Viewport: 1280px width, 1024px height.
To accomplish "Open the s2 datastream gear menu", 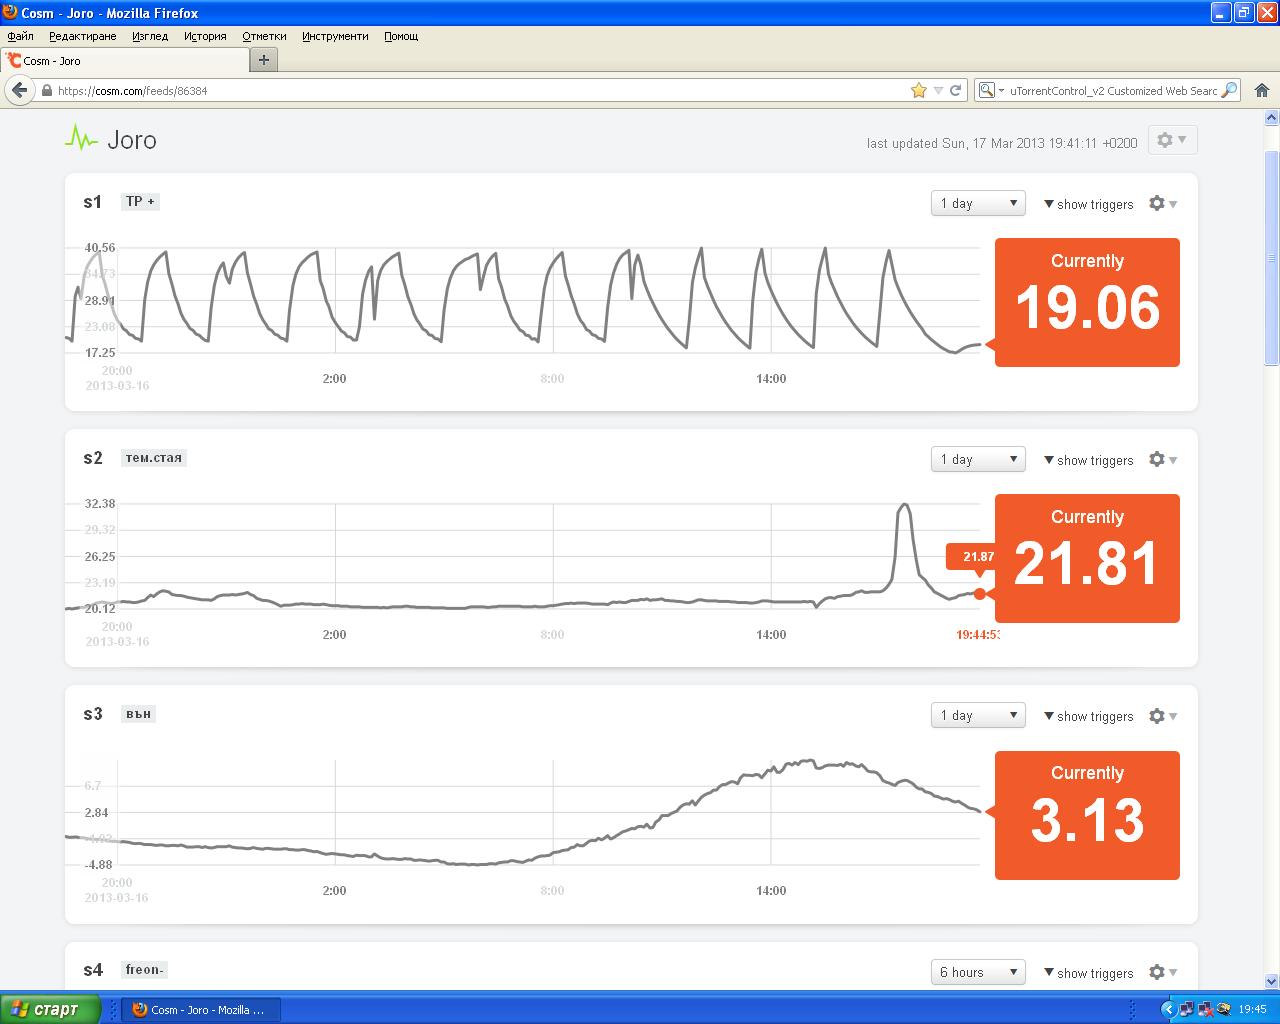I will tap(1162, 460).
